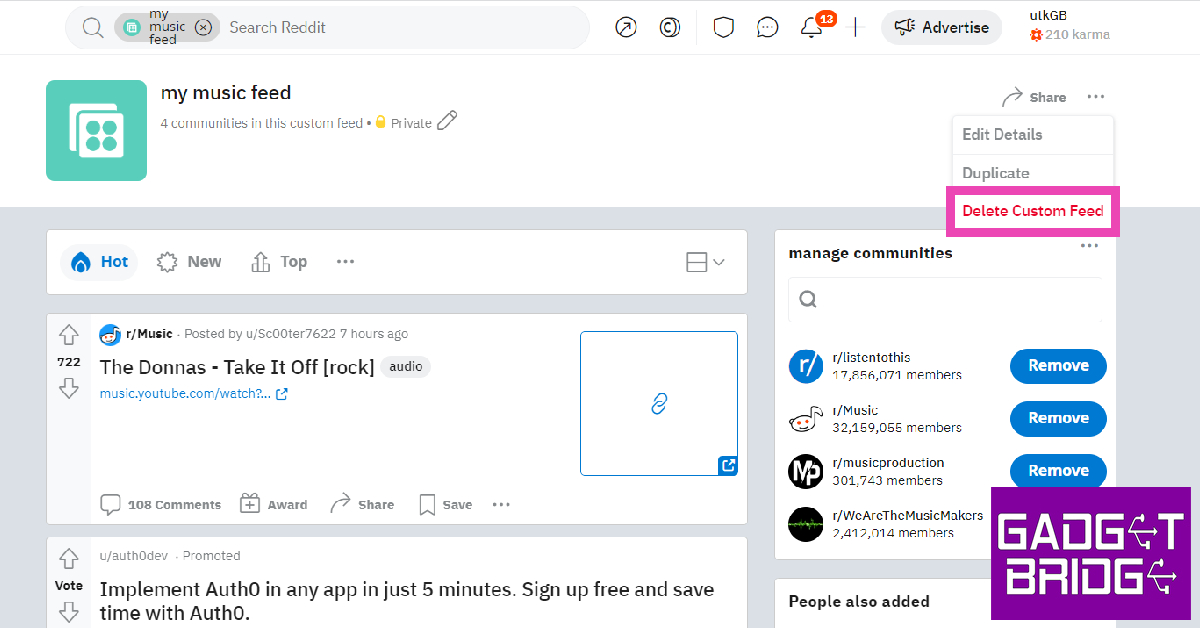This screenshot has width=1200, height=628.
Task: Open manage communities ellipsis menu
Action: click(1089, 246)
